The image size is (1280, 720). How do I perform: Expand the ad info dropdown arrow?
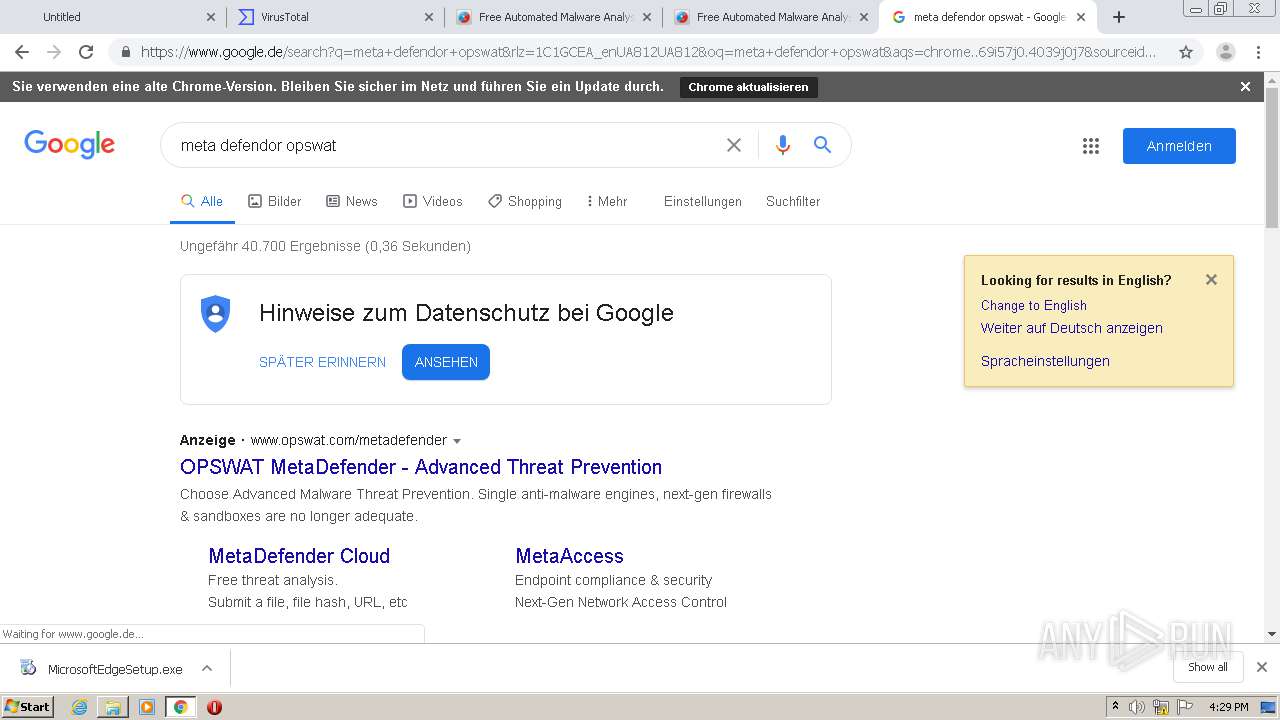point(457,441)
